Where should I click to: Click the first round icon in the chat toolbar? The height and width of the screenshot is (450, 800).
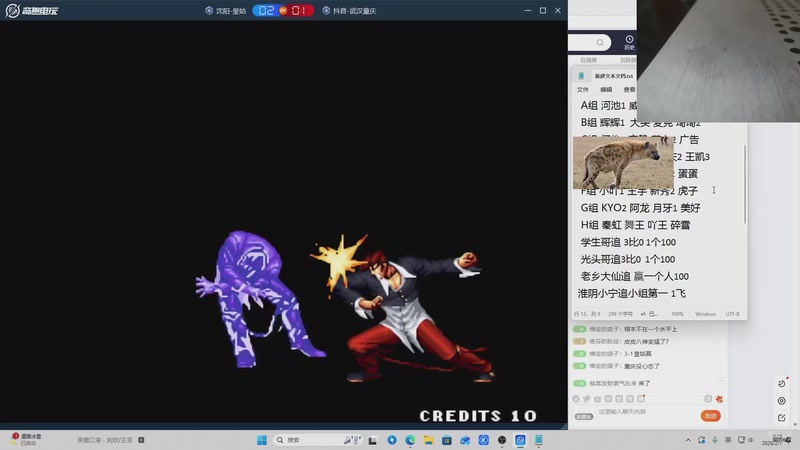pyautogui.click(x=576, y=399)
